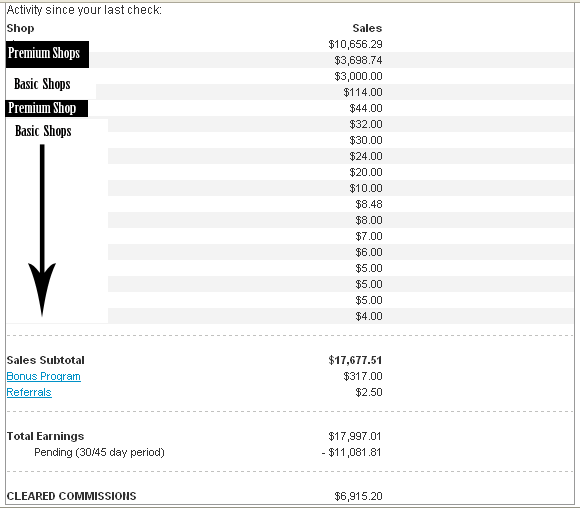Screen dimensions: 580x508
Task: Click the Sales Subtotal $17,677.51 value
Action: (x=355, y=360)
